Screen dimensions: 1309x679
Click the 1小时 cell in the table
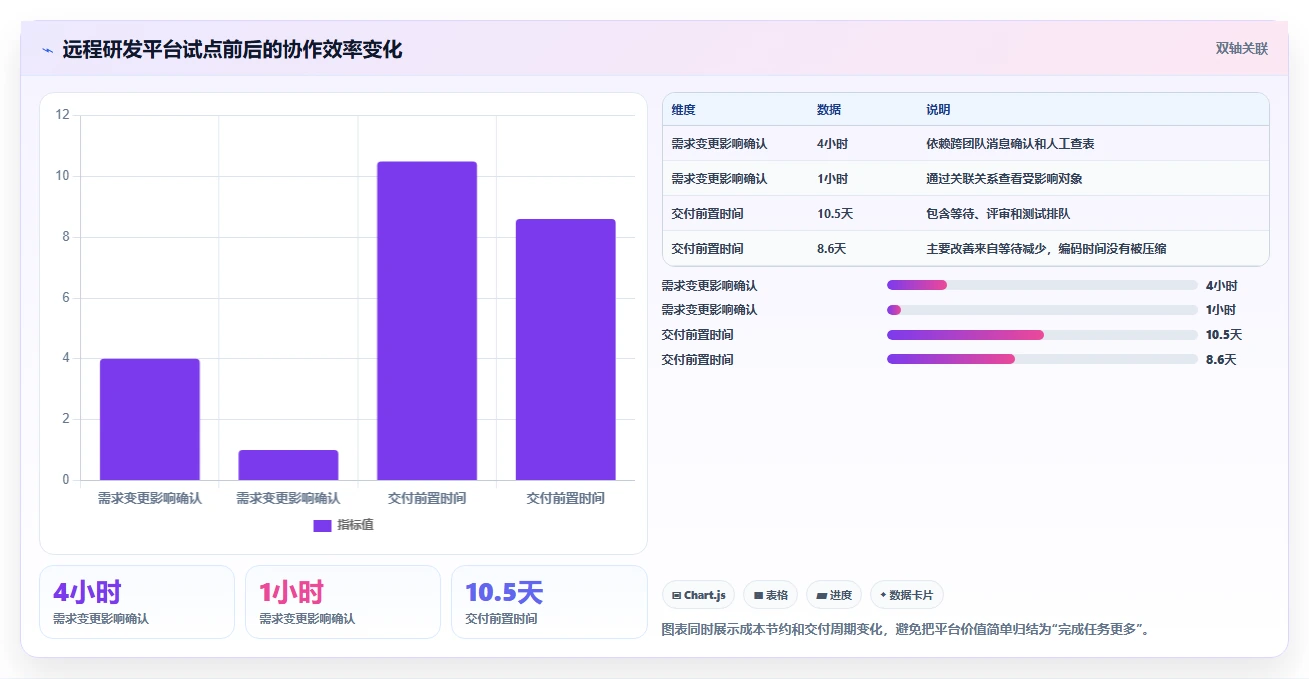point(832,179)
